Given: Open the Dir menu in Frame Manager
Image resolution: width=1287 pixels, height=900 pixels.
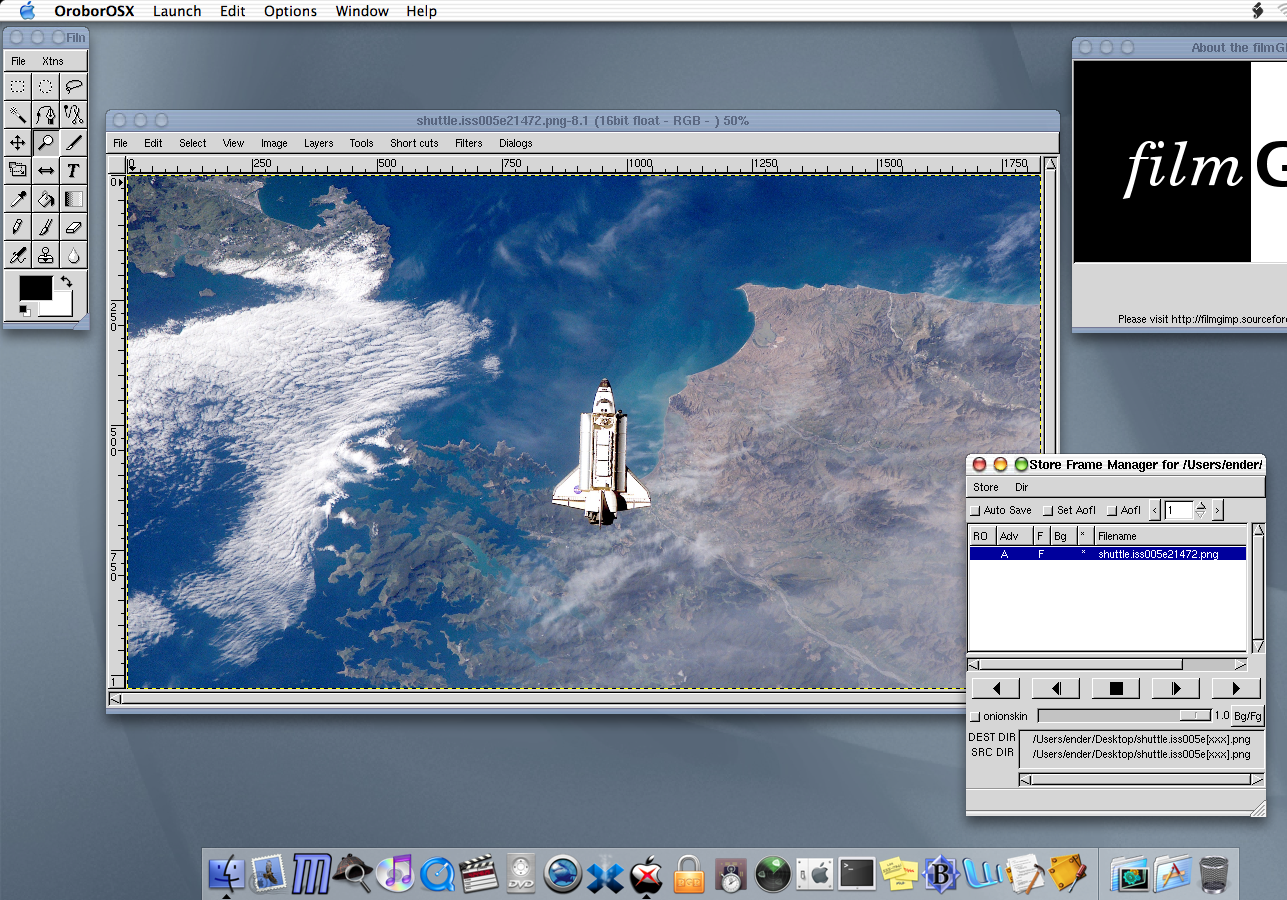Looking at the screenshot, I should [1021, 488].
